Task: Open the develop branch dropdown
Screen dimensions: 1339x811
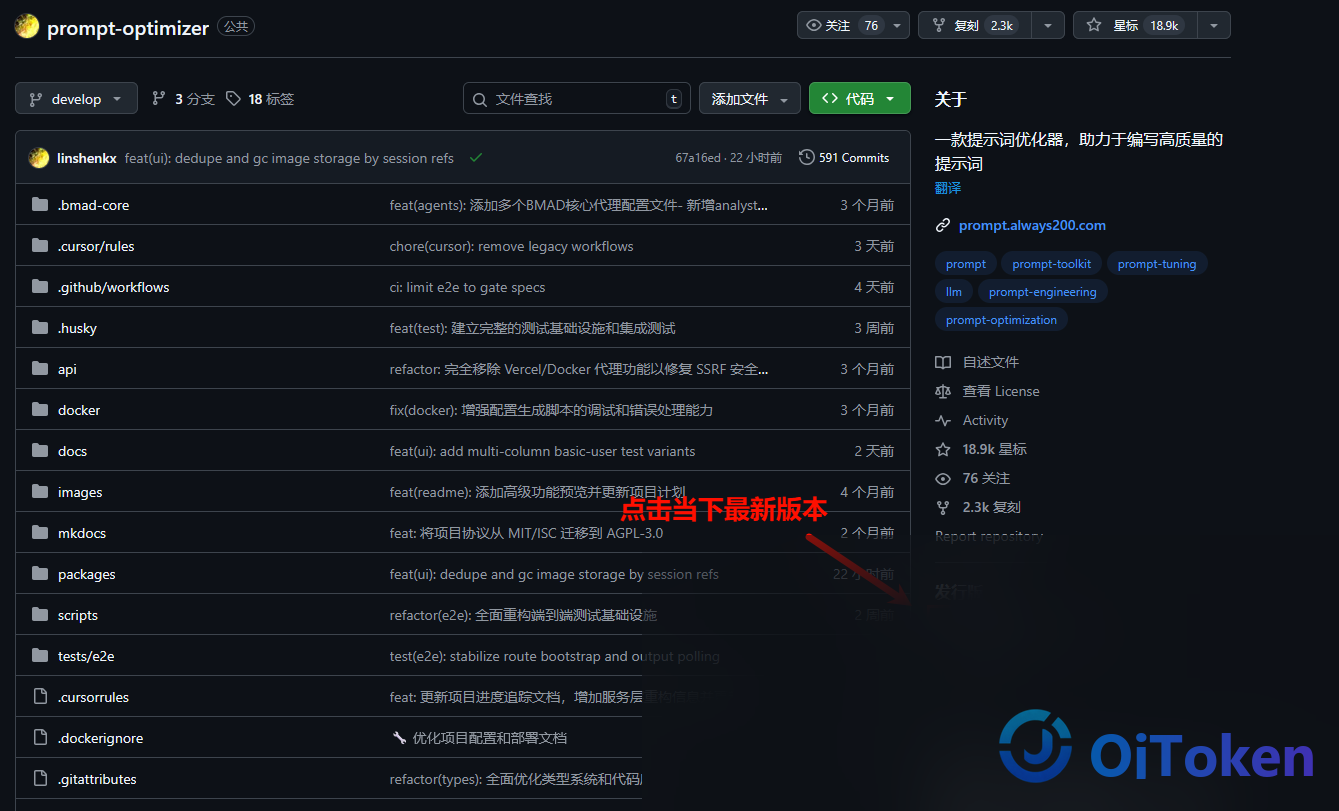Action: click(76, 99)
